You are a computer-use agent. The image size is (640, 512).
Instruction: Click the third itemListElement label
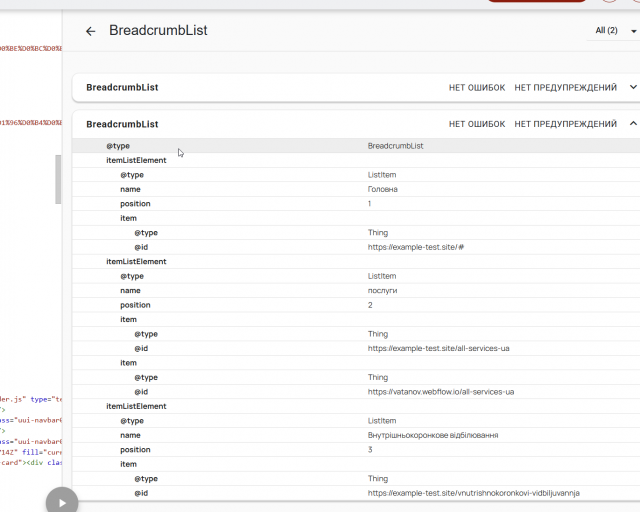click(x=136, y=406)
